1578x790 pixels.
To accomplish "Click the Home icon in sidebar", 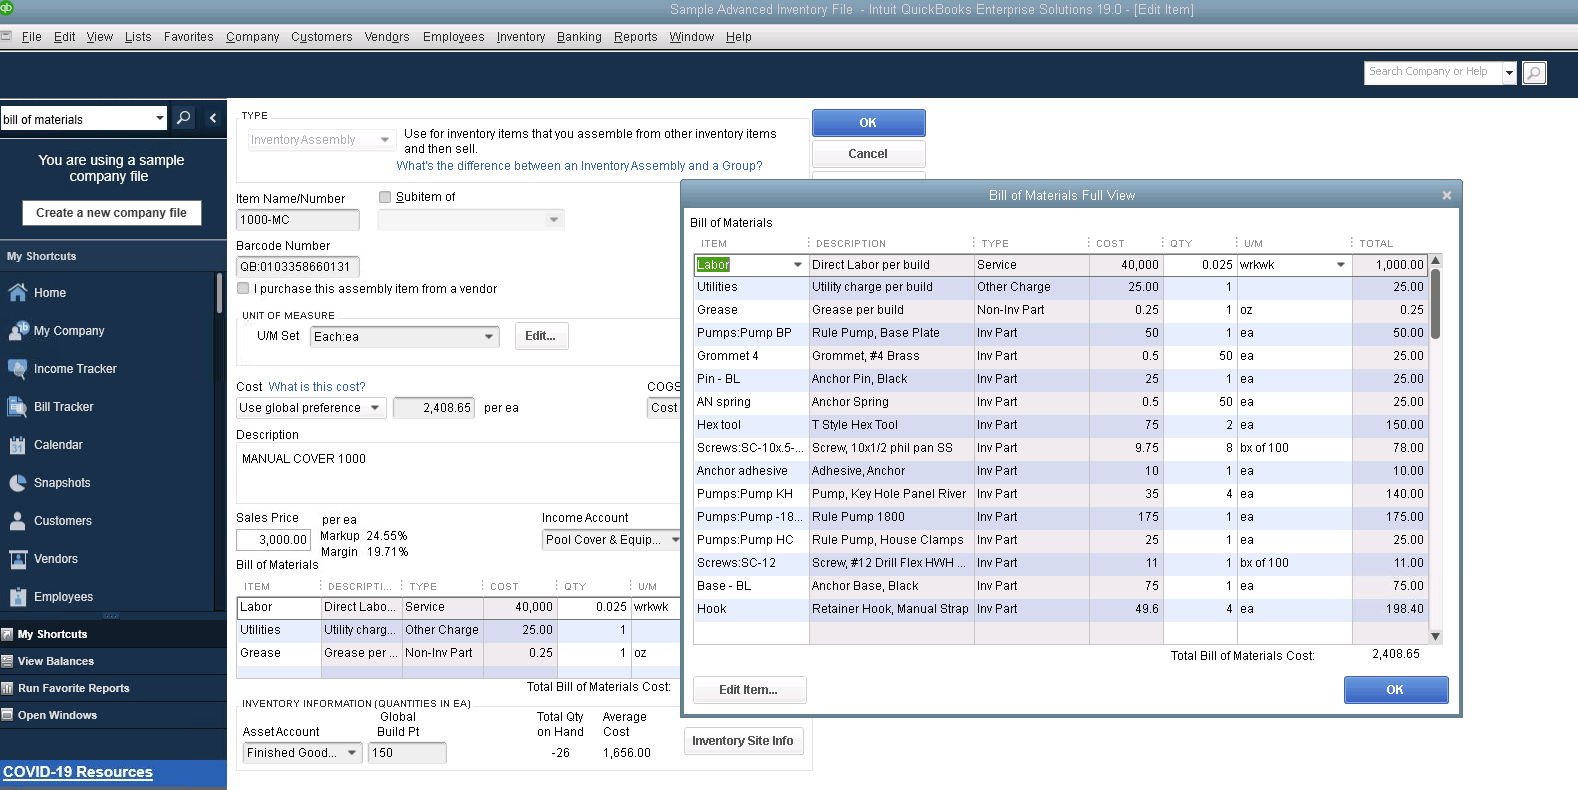I will pyautogui.click(x=17, y=293).
